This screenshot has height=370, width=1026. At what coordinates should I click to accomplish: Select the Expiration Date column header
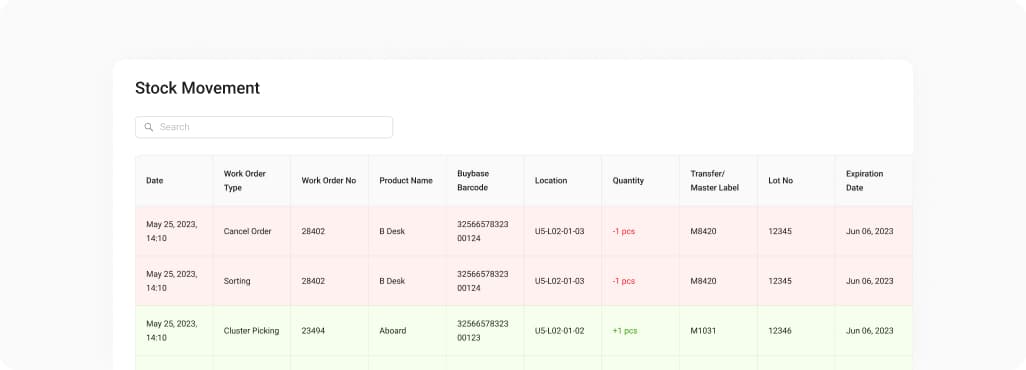pyautogui.click(x=864, y=181)
